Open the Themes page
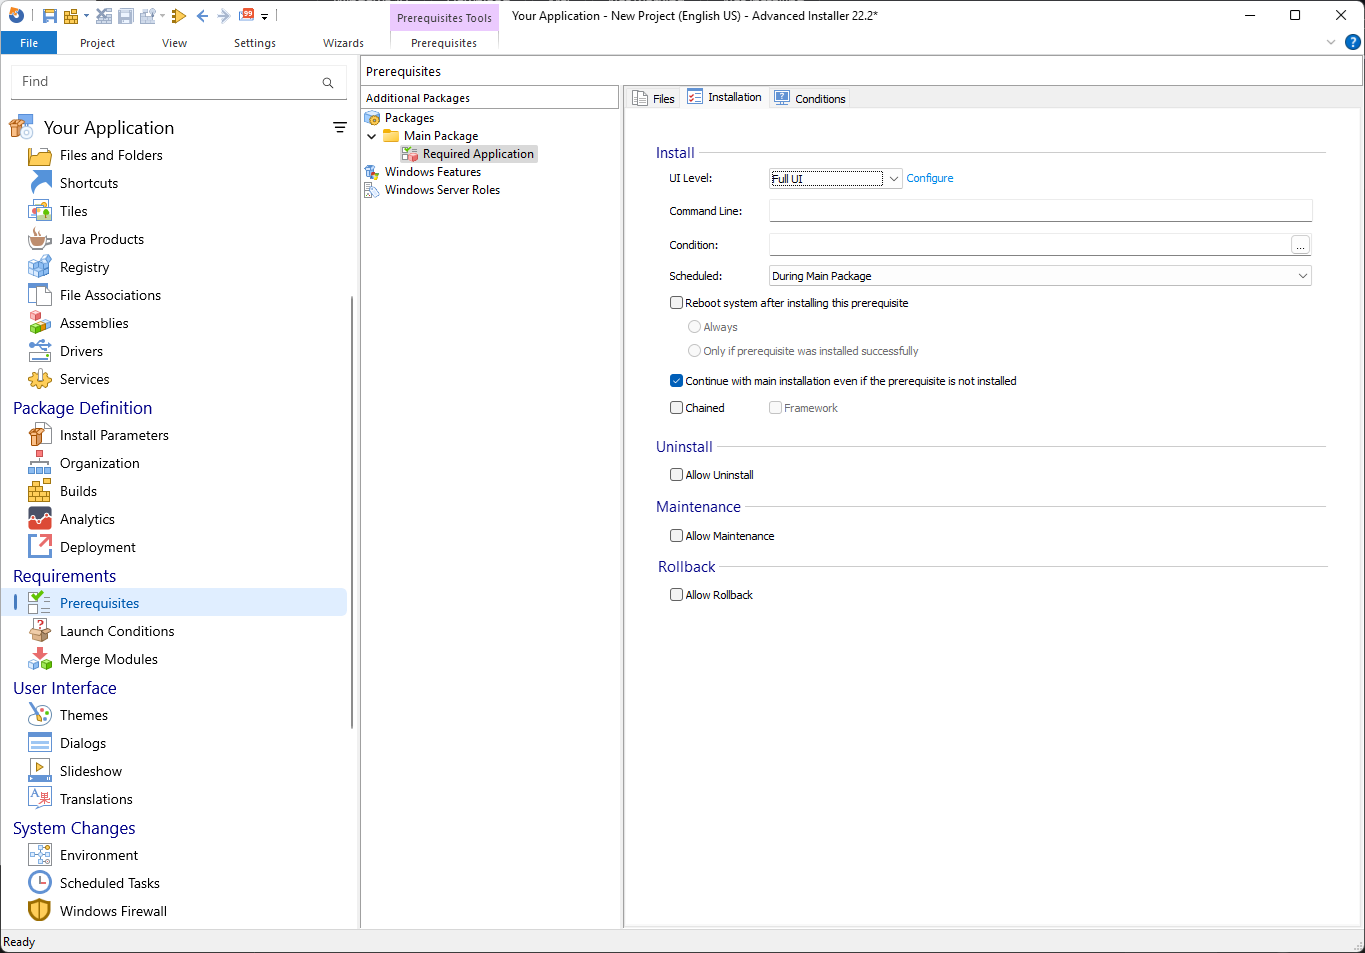This screenshot has width=1365, height=953. coord(83,715)
